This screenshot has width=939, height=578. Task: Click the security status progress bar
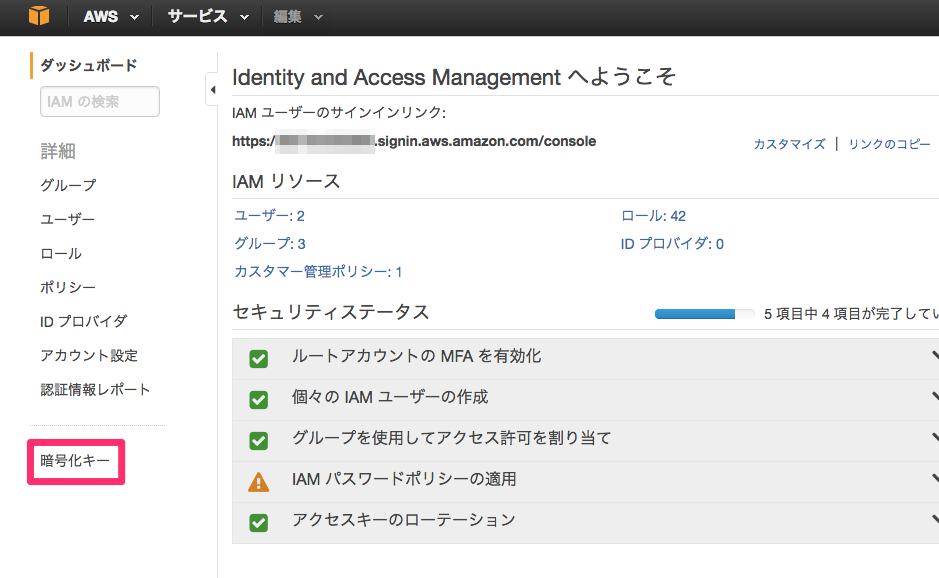pos(704,313)
